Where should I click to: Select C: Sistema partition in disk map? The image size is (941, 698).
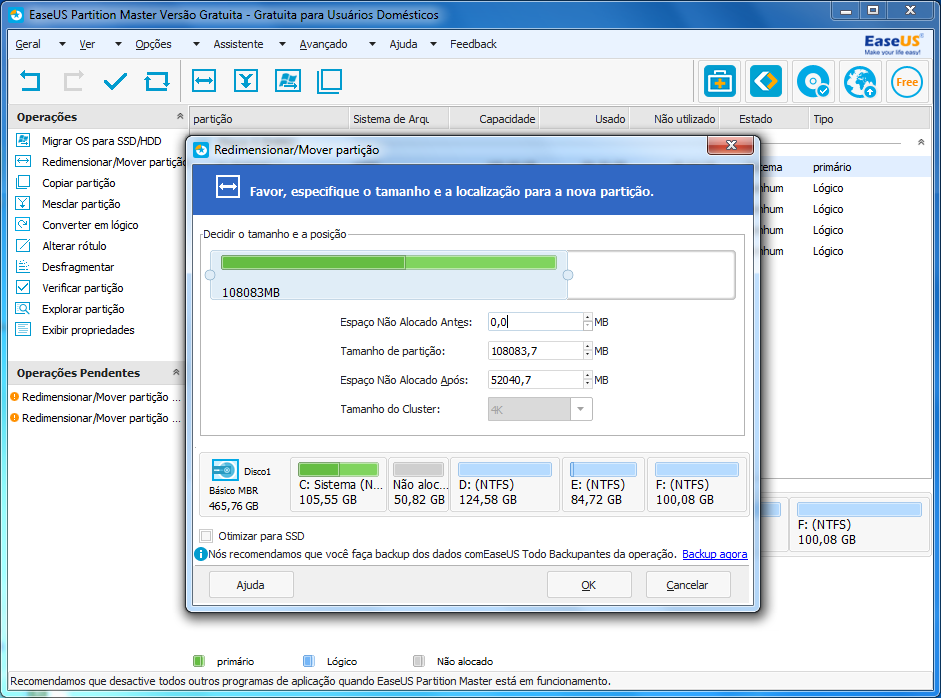point(338,485)
